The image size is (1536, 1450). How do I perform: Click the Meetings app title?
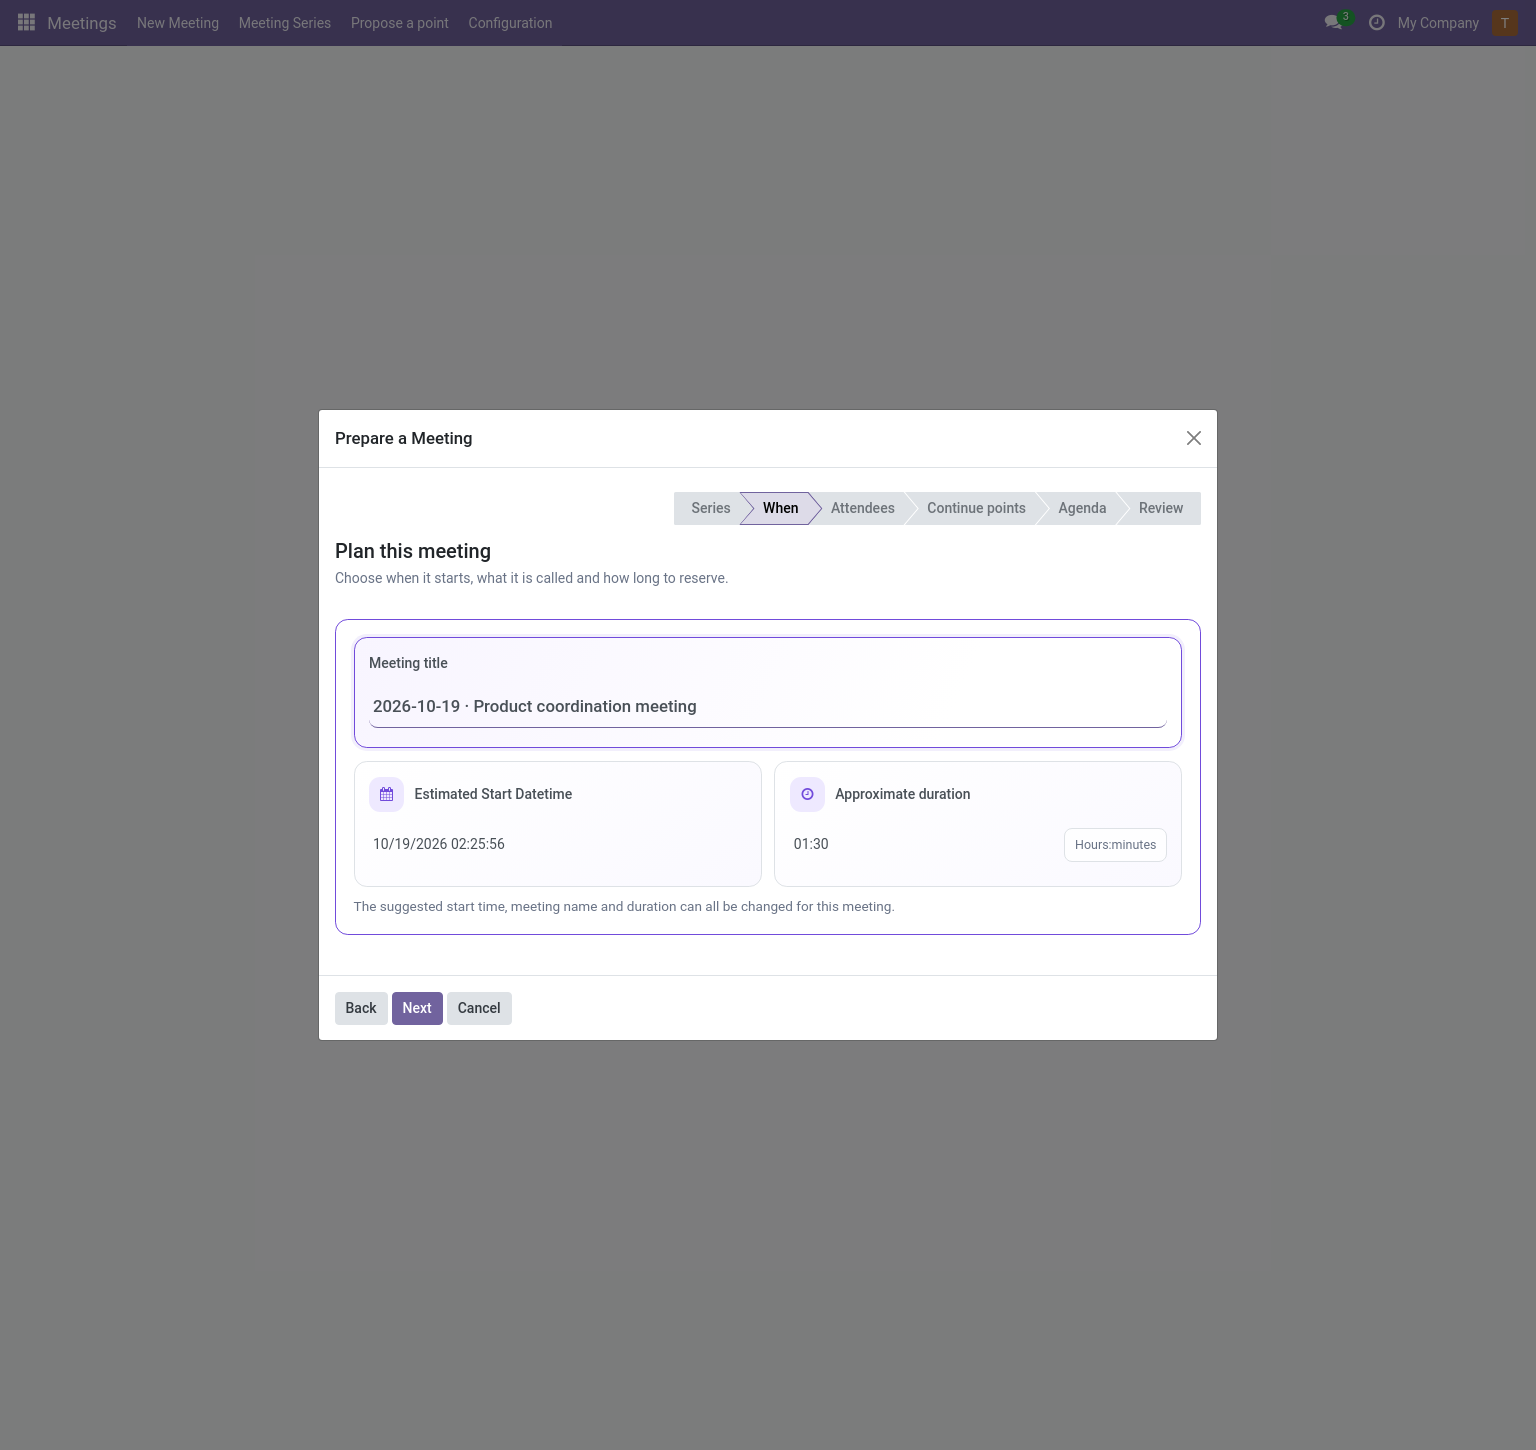[x=82, y=23]
